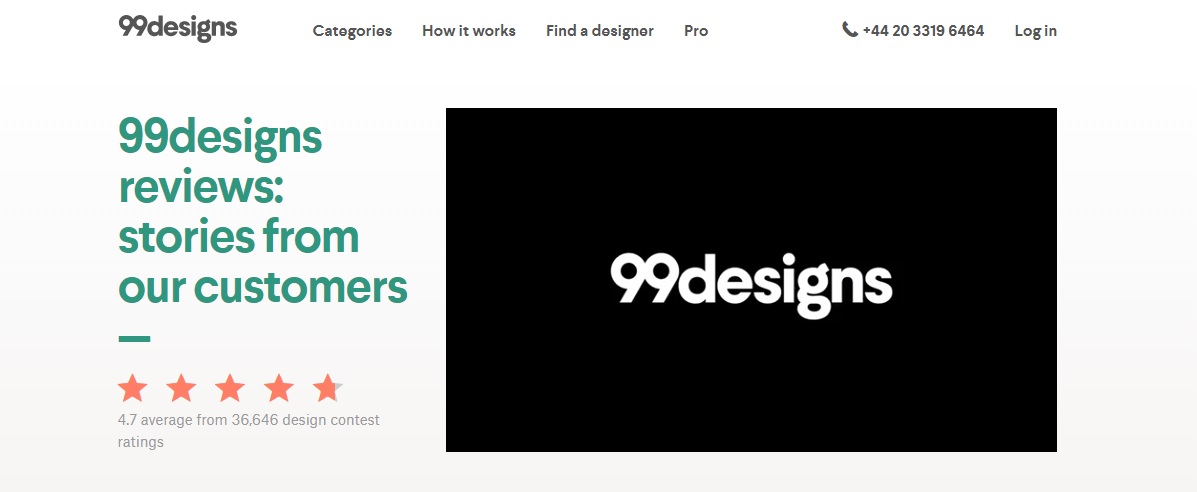Click the phone icon beside the number
Image resolution: width=1197 pixels, height=492 pixels.
pyautogui.click(x=850, y=30)
